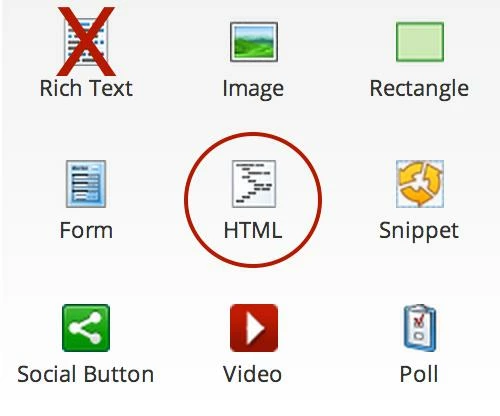The width and height of the screenshot is (500, 416).
Task: Choose the orange Snippet icon
Action: tap(420, 184)
